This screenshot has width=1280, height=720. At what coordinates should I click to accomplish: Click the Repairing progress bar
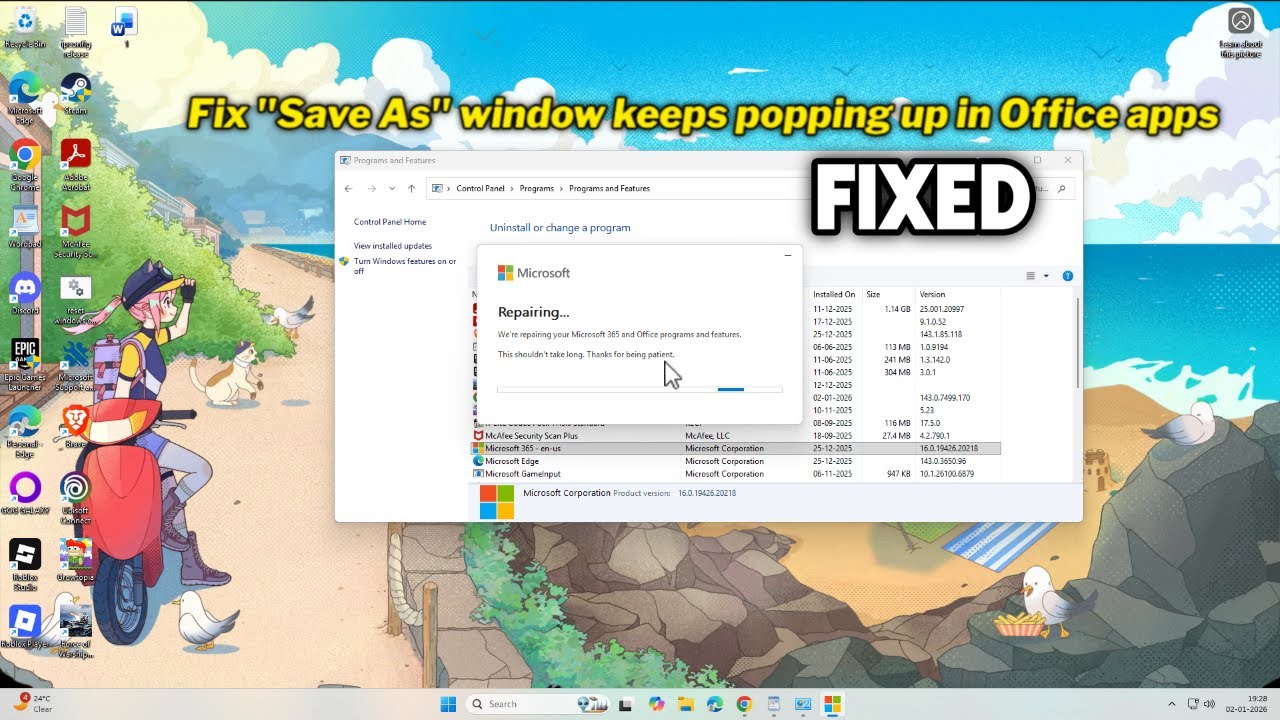coord(640,389)
